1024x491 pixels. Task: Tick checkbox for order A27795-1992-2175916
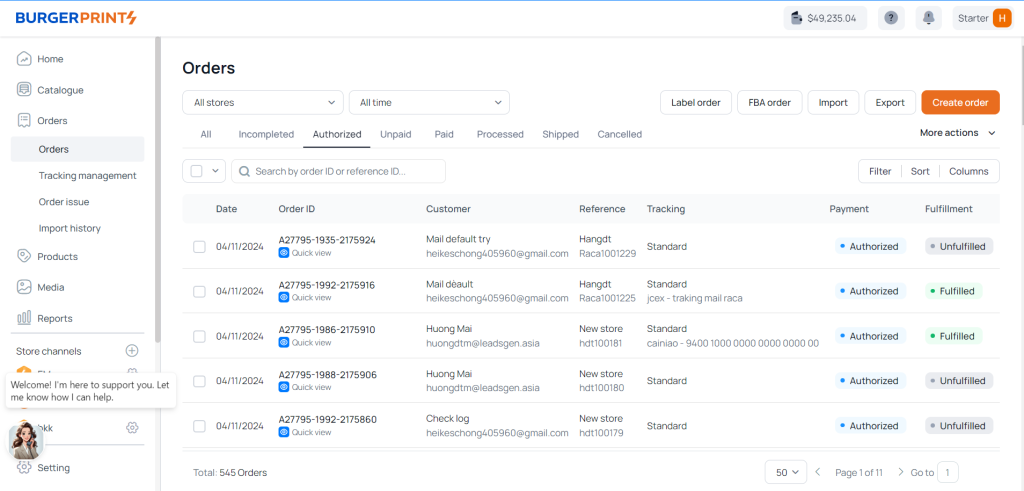199,291
